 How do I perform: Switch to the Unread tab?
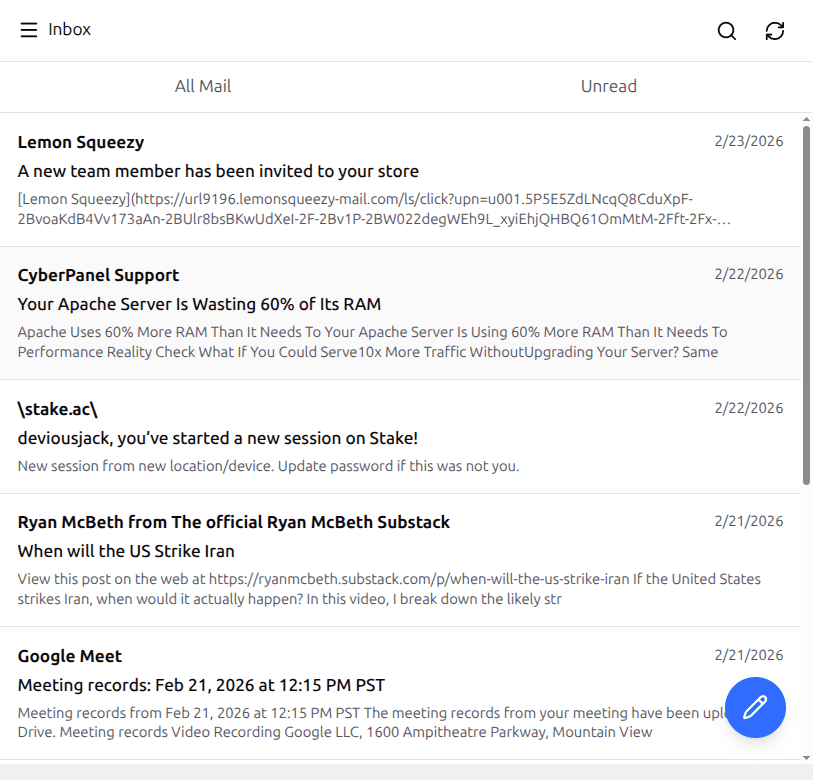[608, 86]
